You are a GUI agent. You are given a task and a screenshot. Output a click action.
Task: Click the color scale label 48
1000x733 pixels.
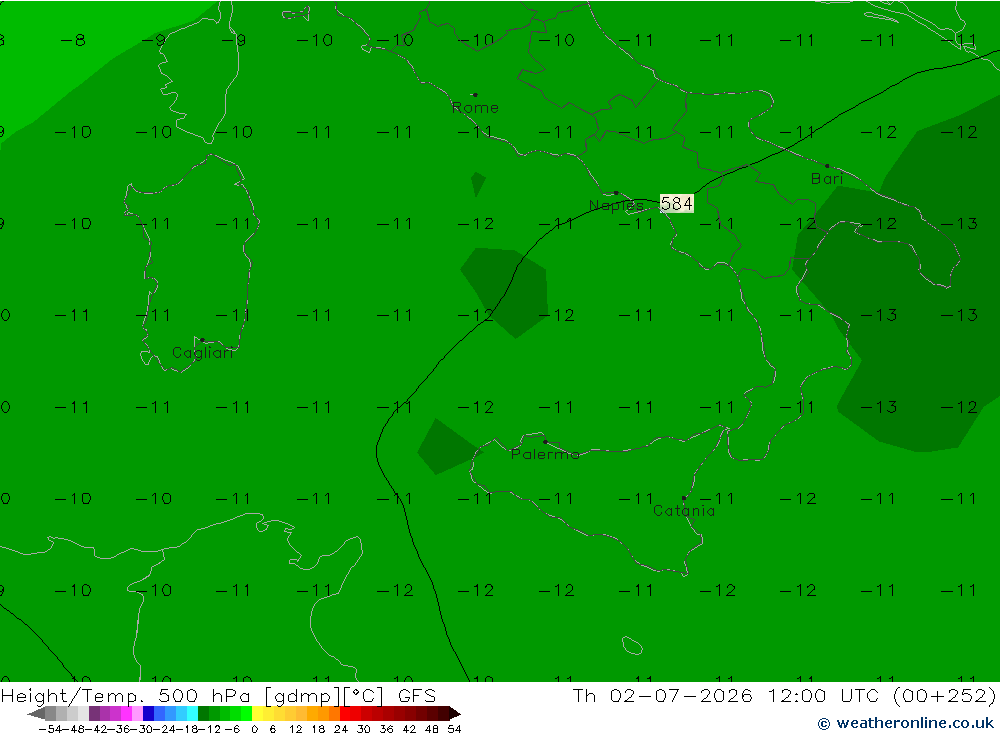pos(432,729)
